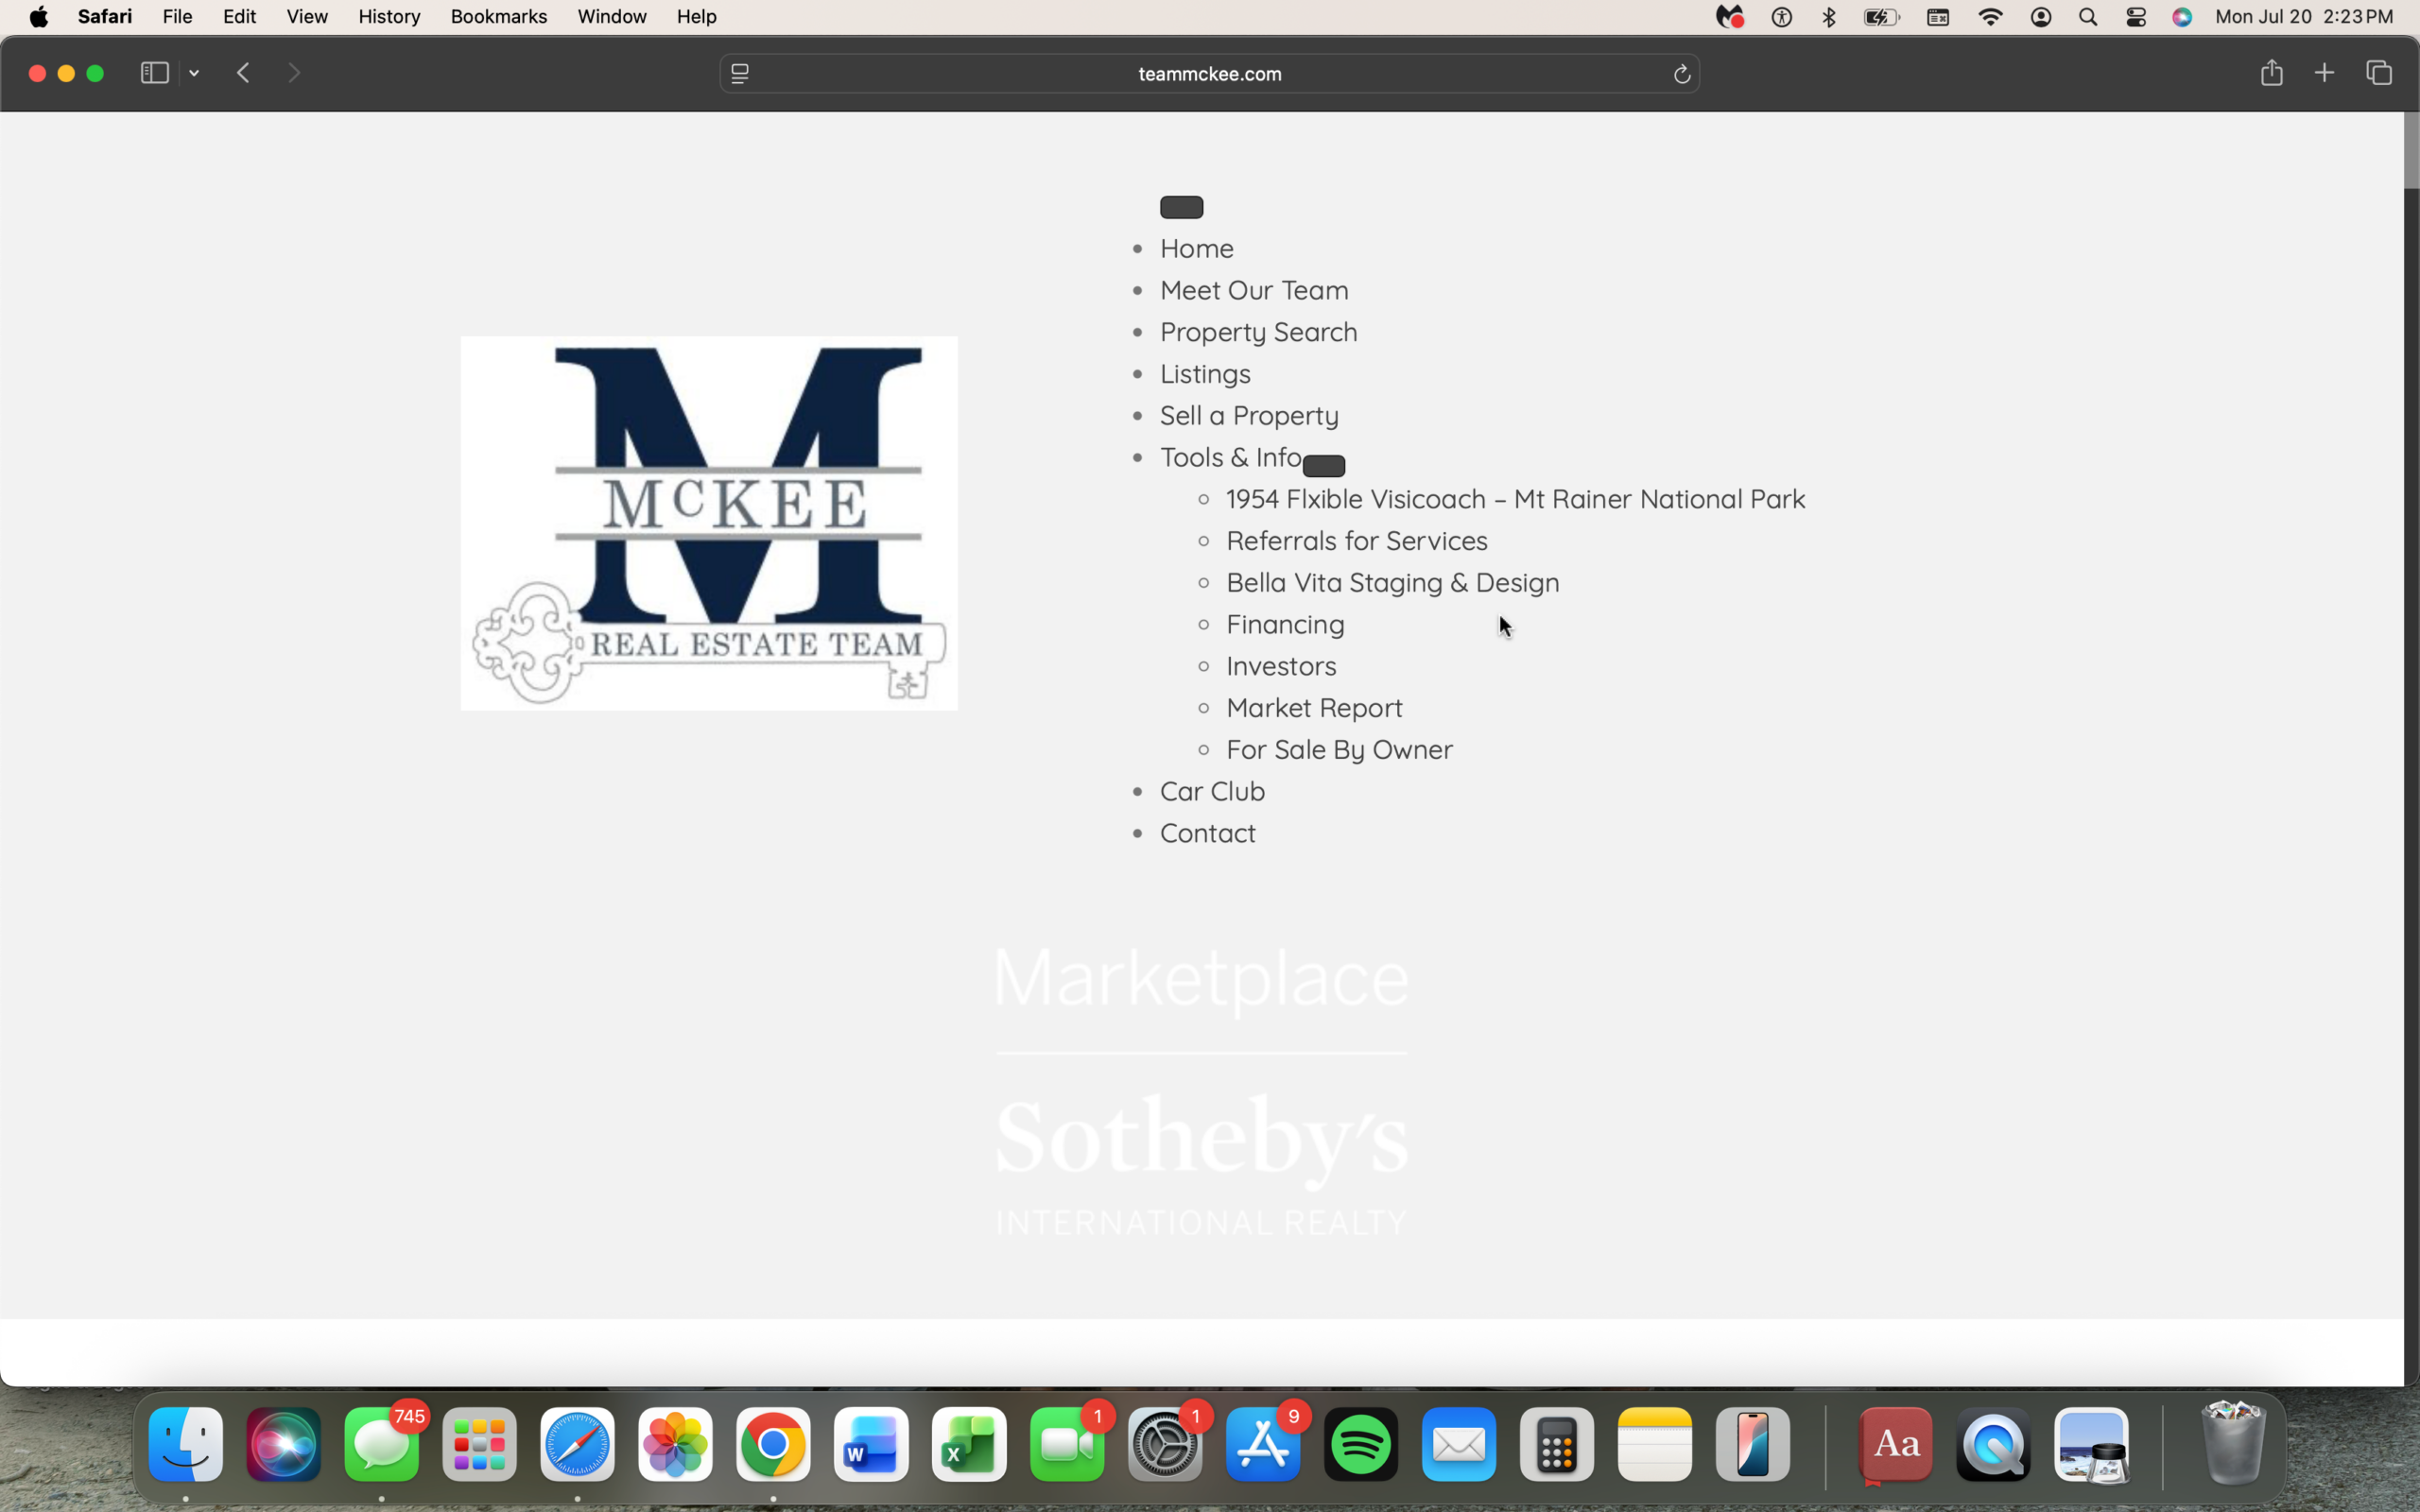Open Finder from the dock
Image resolution: width=2420 pixels, height=1512 pixels.
(x=186, y=1444)
